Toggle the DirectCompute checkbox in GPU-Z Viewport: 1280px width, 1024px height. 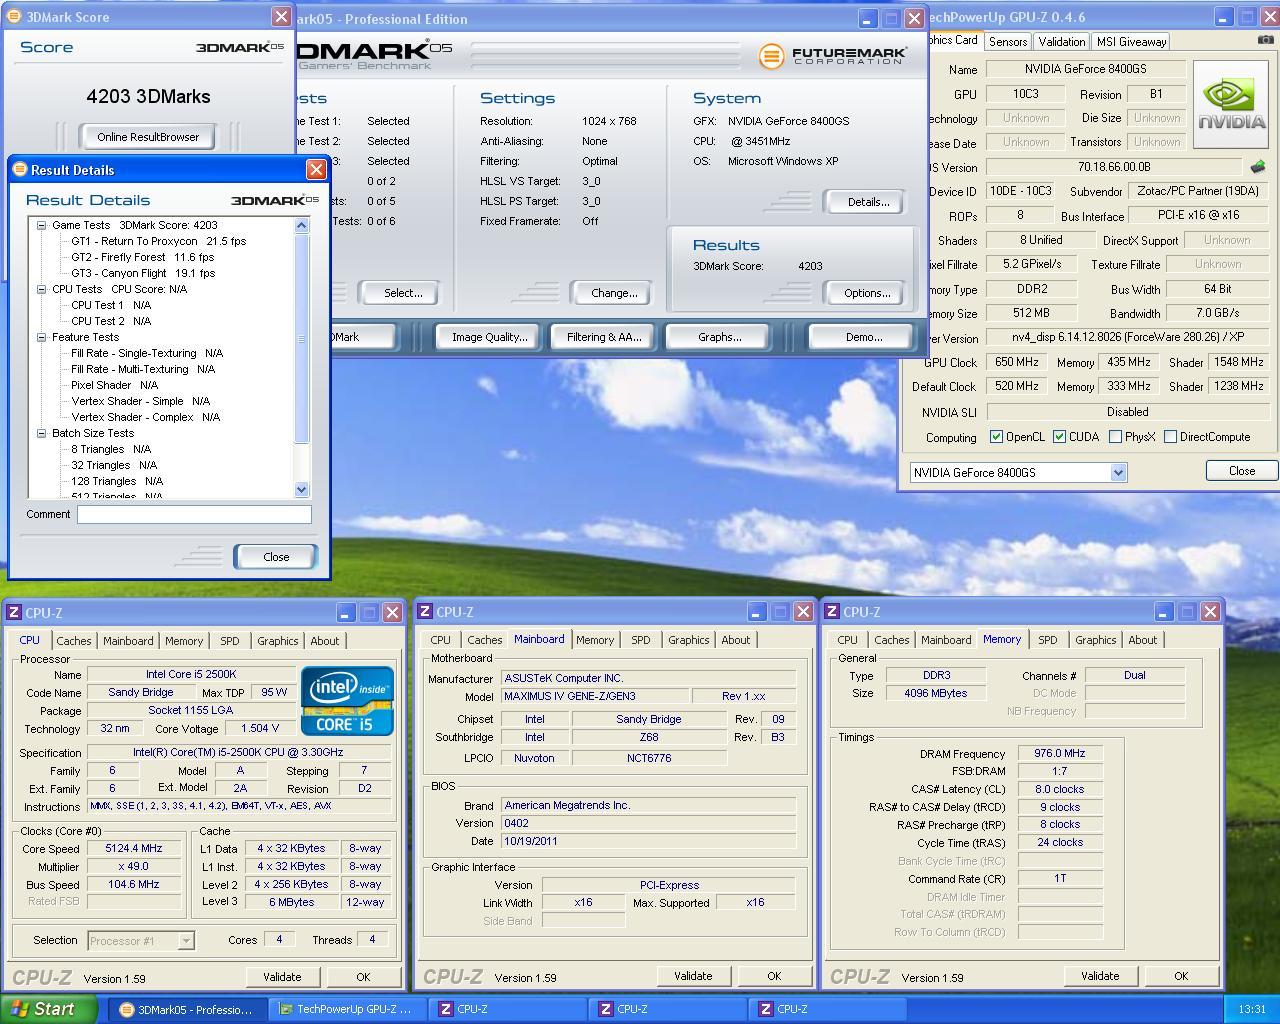pos(1170,437)
